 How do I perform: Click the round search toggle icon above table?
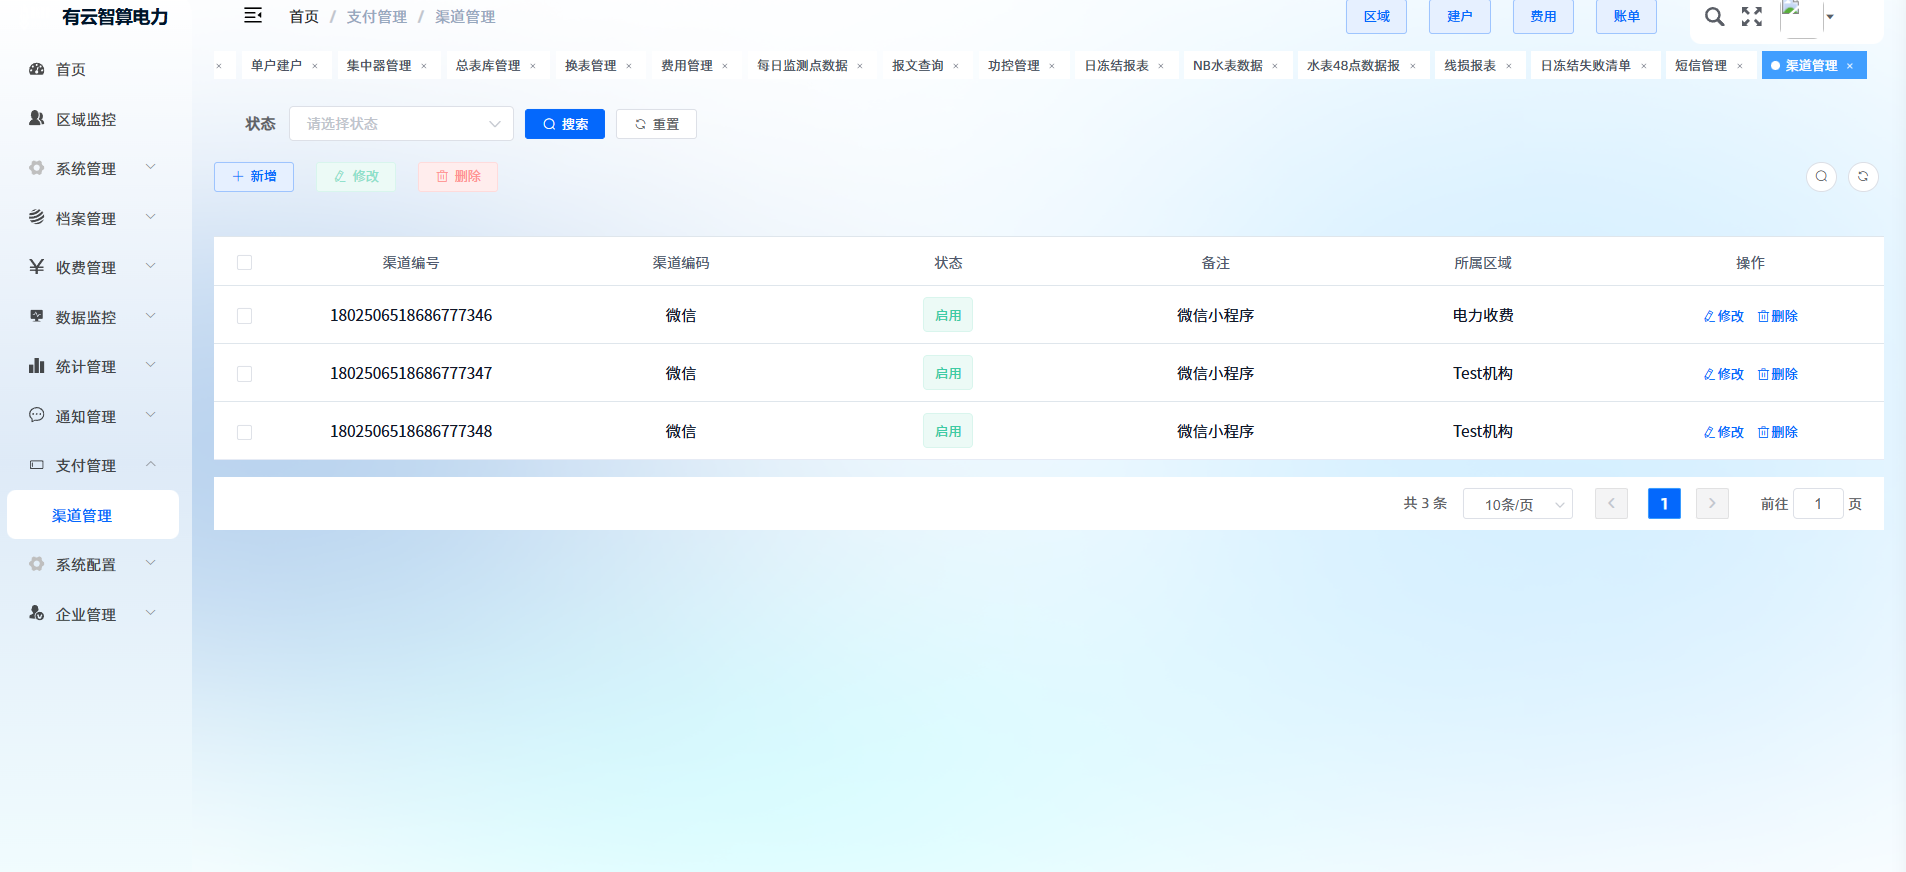[1821, 177]
